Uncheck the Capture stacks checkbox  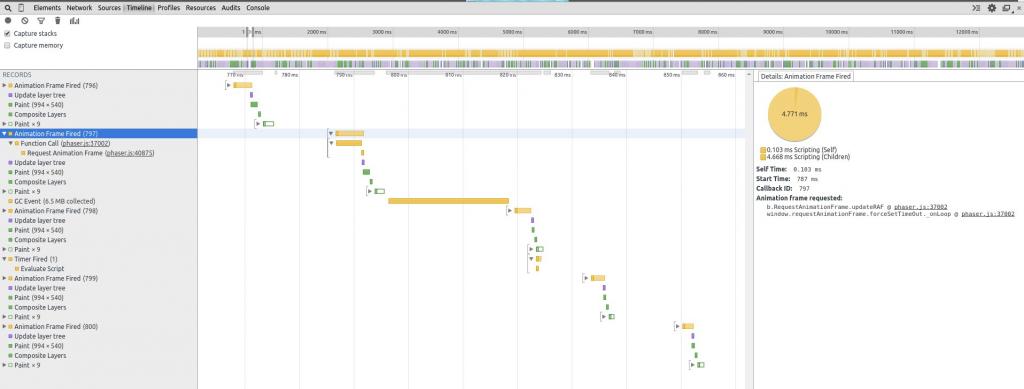pyautogui.click(x=7, y=33)
